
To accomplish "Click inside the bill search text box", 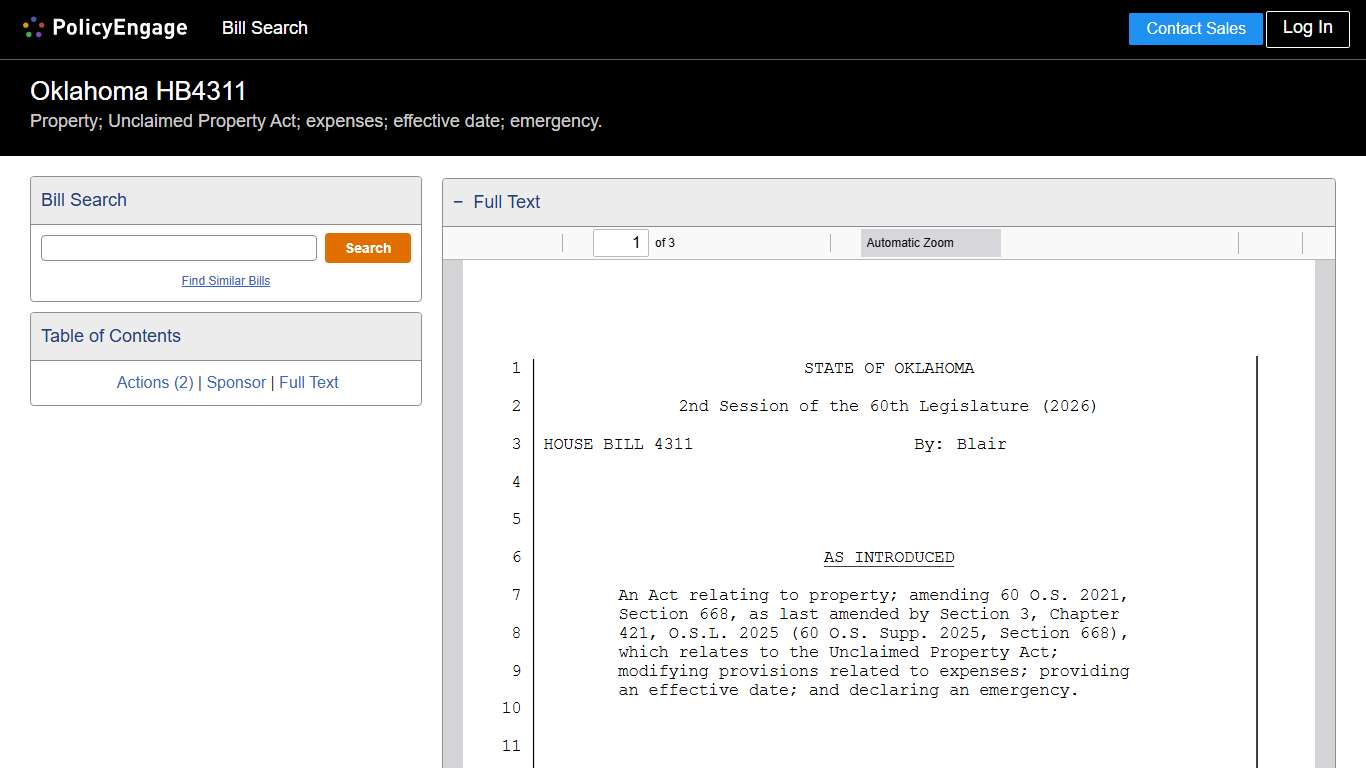I will click(x=178, y=247).
